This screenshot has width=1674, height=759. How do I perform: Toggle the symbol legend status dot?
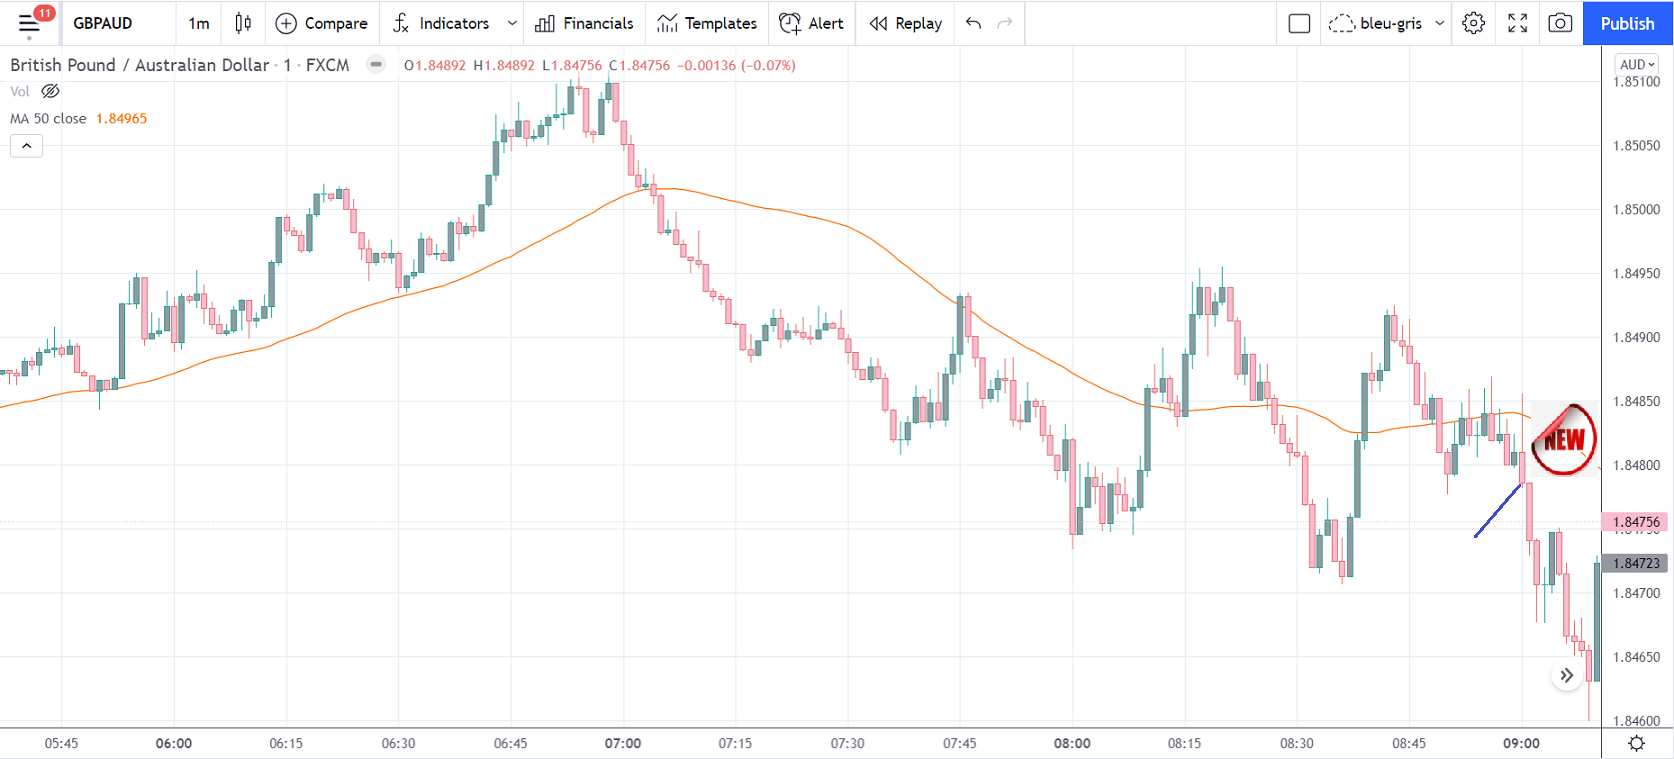coord(376,65)
